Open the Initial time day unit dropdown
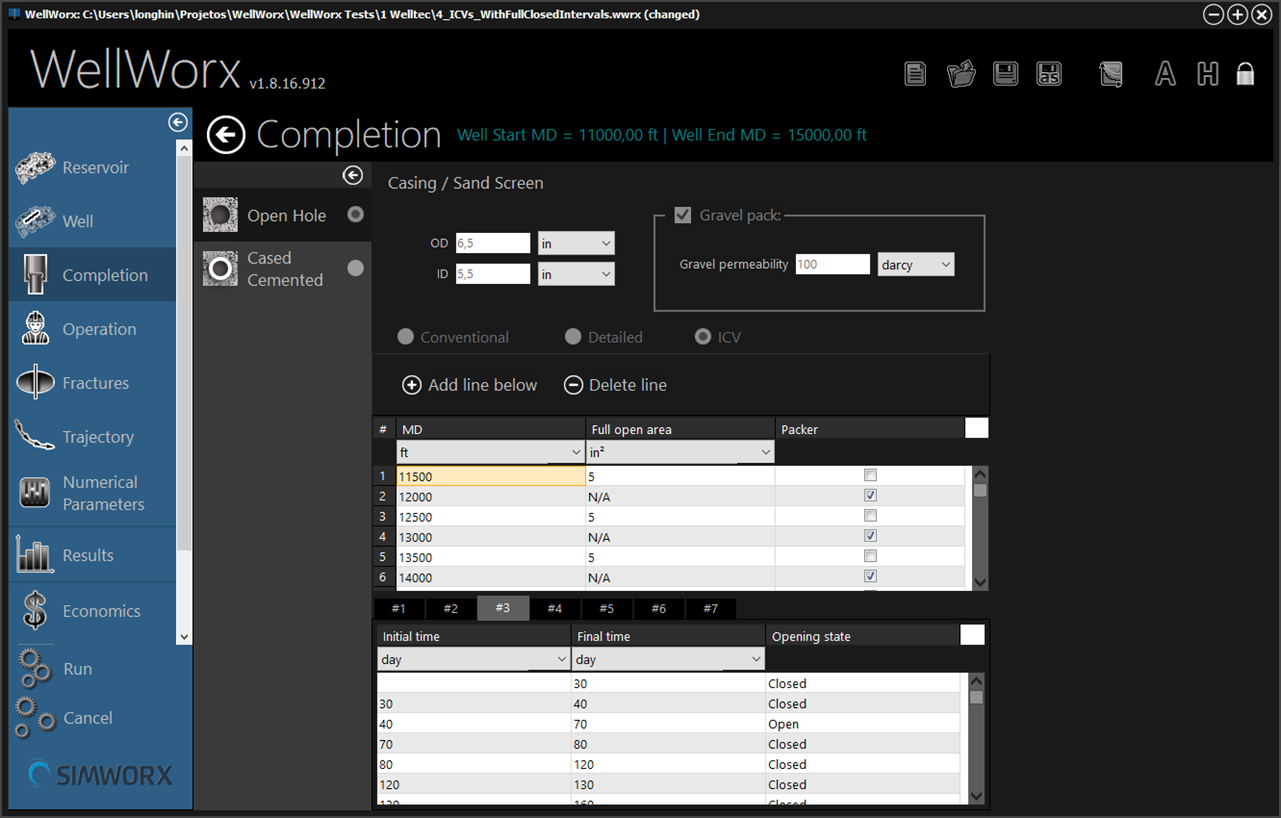The image size is (1281, 818). click(x=474, y=660)
